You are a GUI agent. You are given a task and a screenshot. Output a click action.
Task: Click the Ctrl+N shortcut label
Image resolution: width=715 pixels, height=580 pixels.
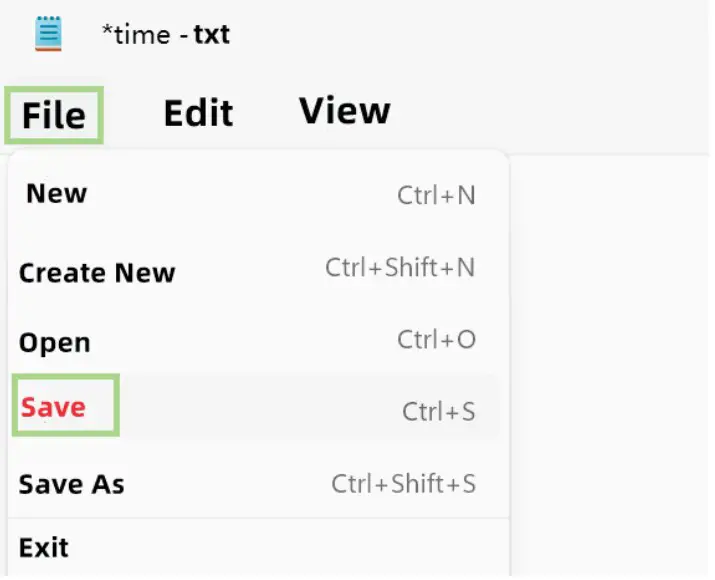[x=436, y=195]
